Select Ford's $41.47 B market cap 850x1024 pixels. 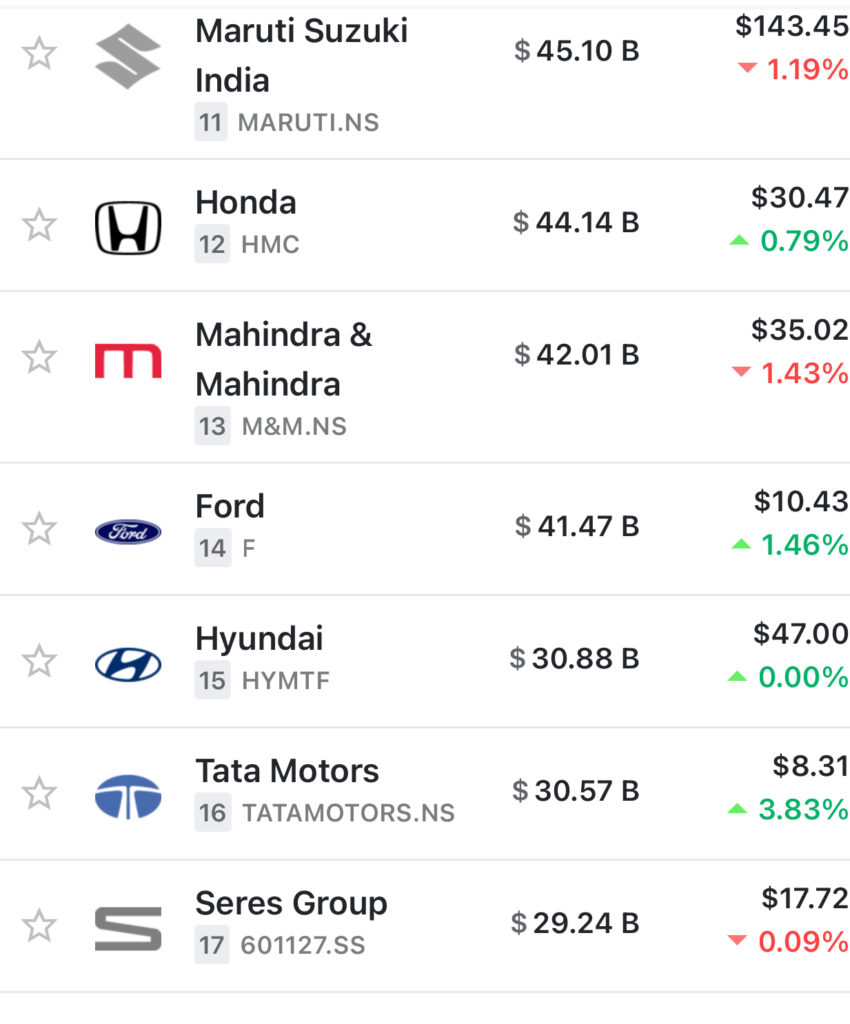(577, 526)
